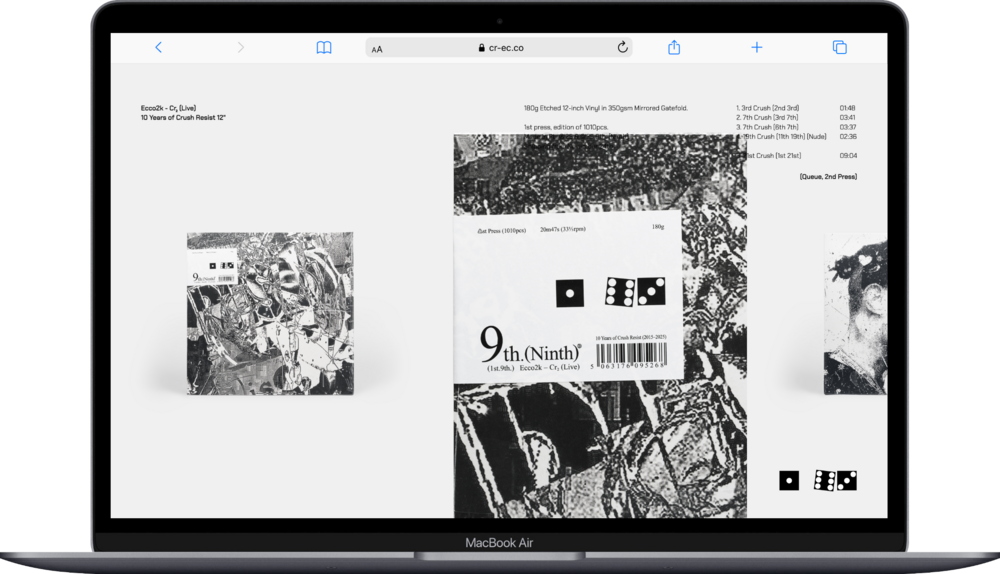Tap the Share icon in toolbar
This screenshot has width=1000, height=574.
click(x=674, y=47)
